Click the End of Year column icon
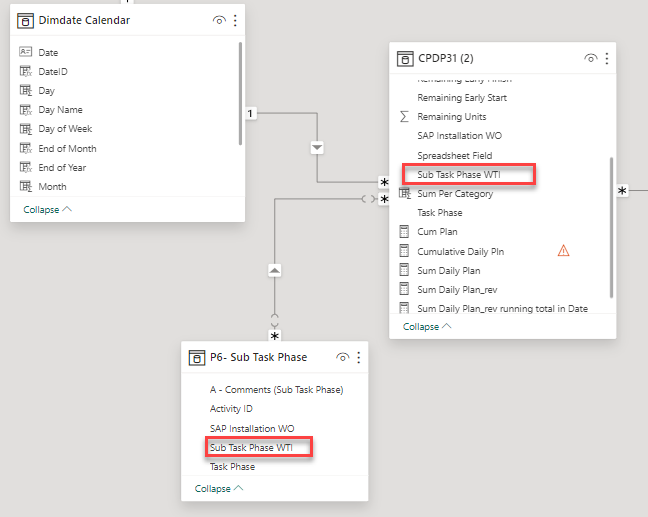 pos(26,167)
